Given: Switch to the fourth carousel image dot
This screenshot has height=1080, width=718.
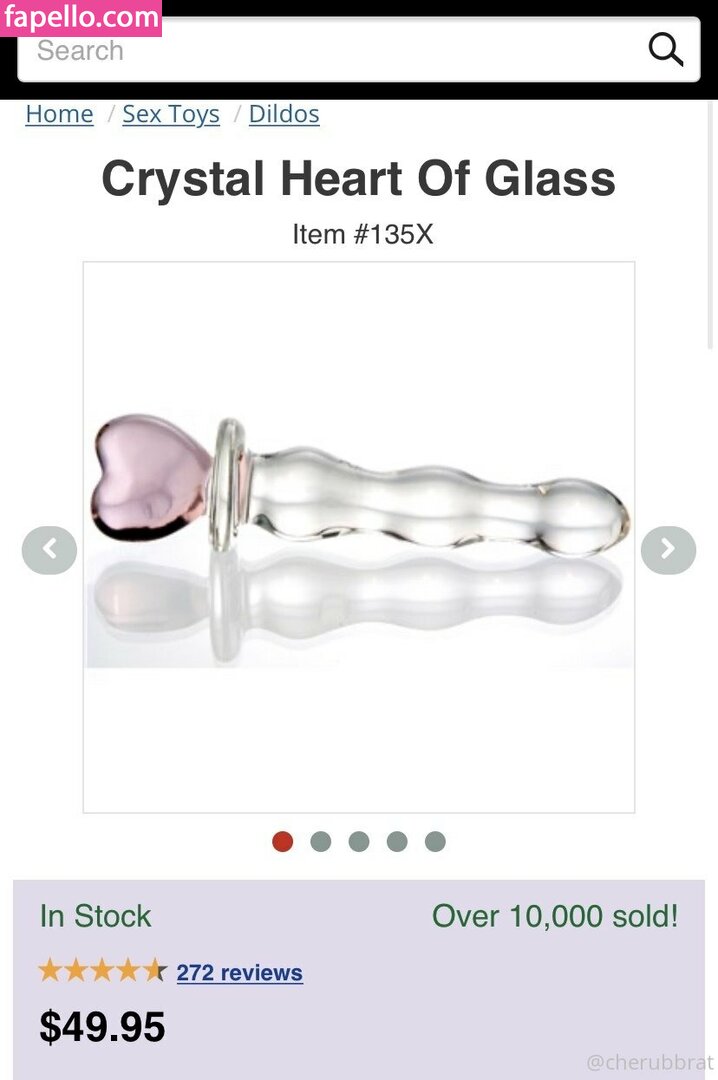Looking at the screenshot, I should point(397,841).
